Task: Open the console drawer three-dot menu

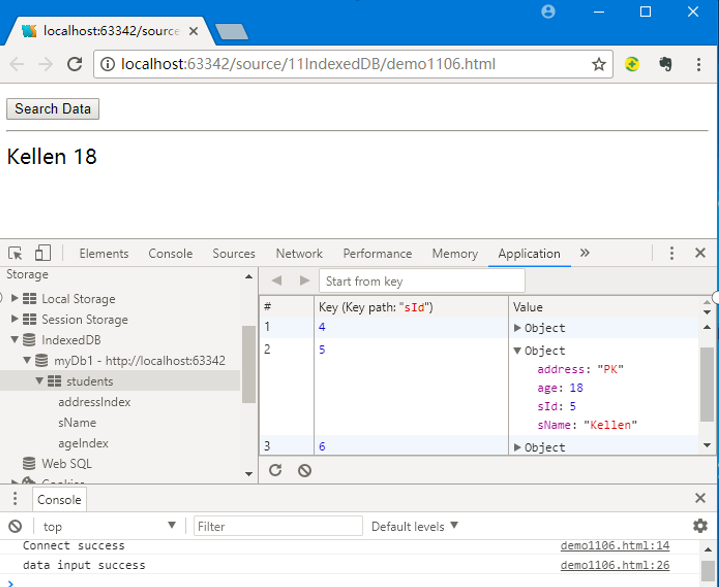Action: (15, 498)
